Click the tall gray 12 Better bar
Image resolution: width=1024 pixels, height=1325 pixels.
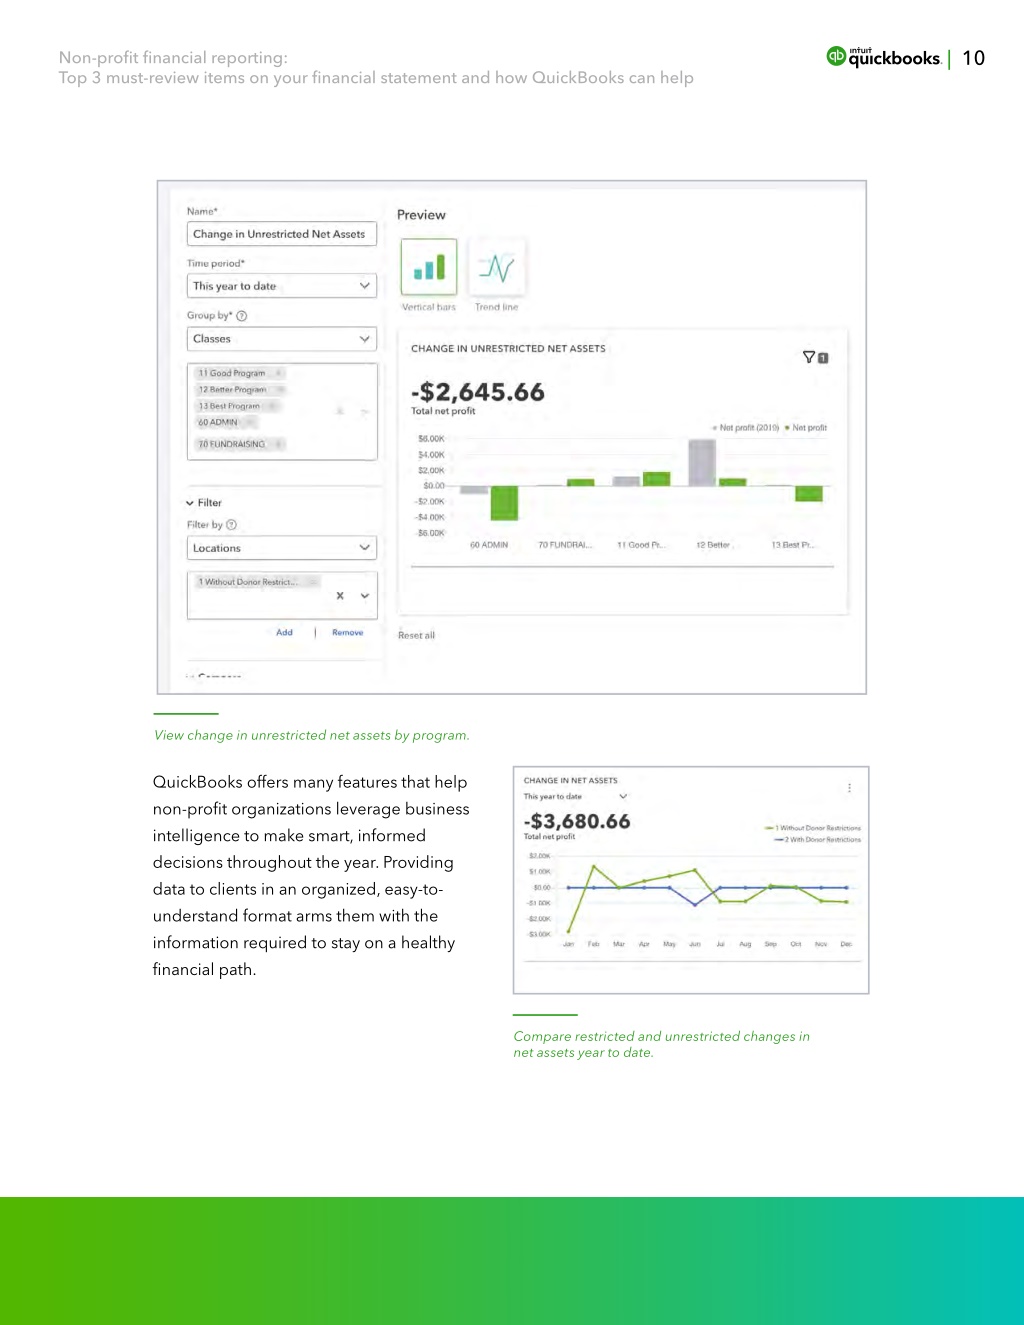coord(702,463)
